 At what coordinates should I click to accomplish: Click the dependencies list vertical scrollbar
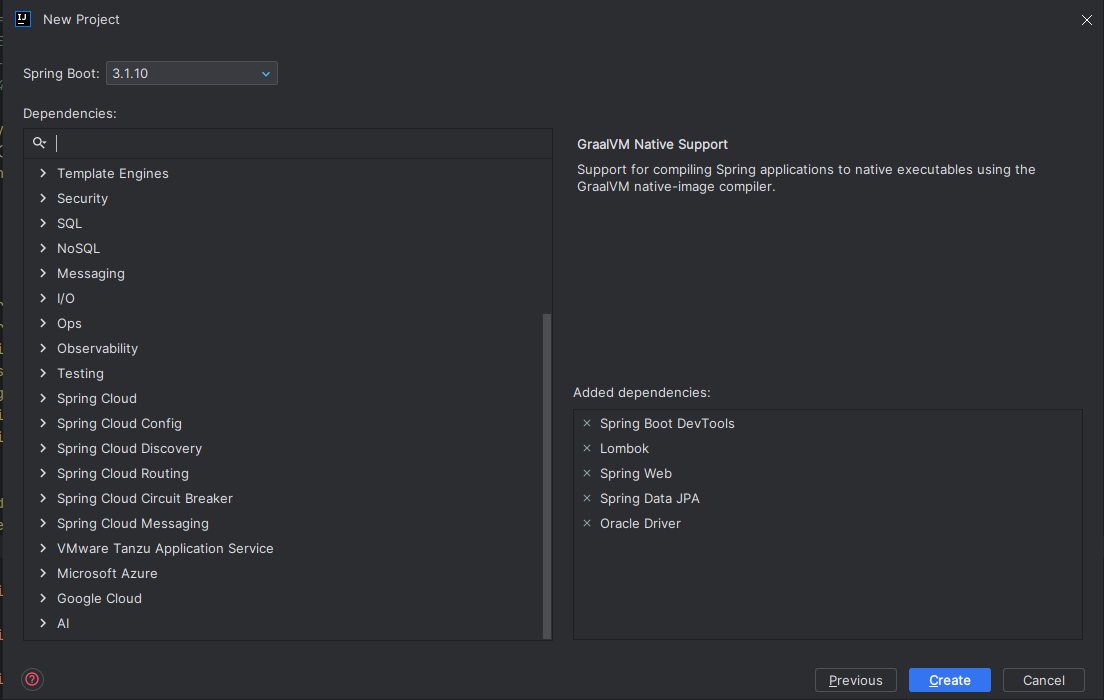tap(546, 475)
